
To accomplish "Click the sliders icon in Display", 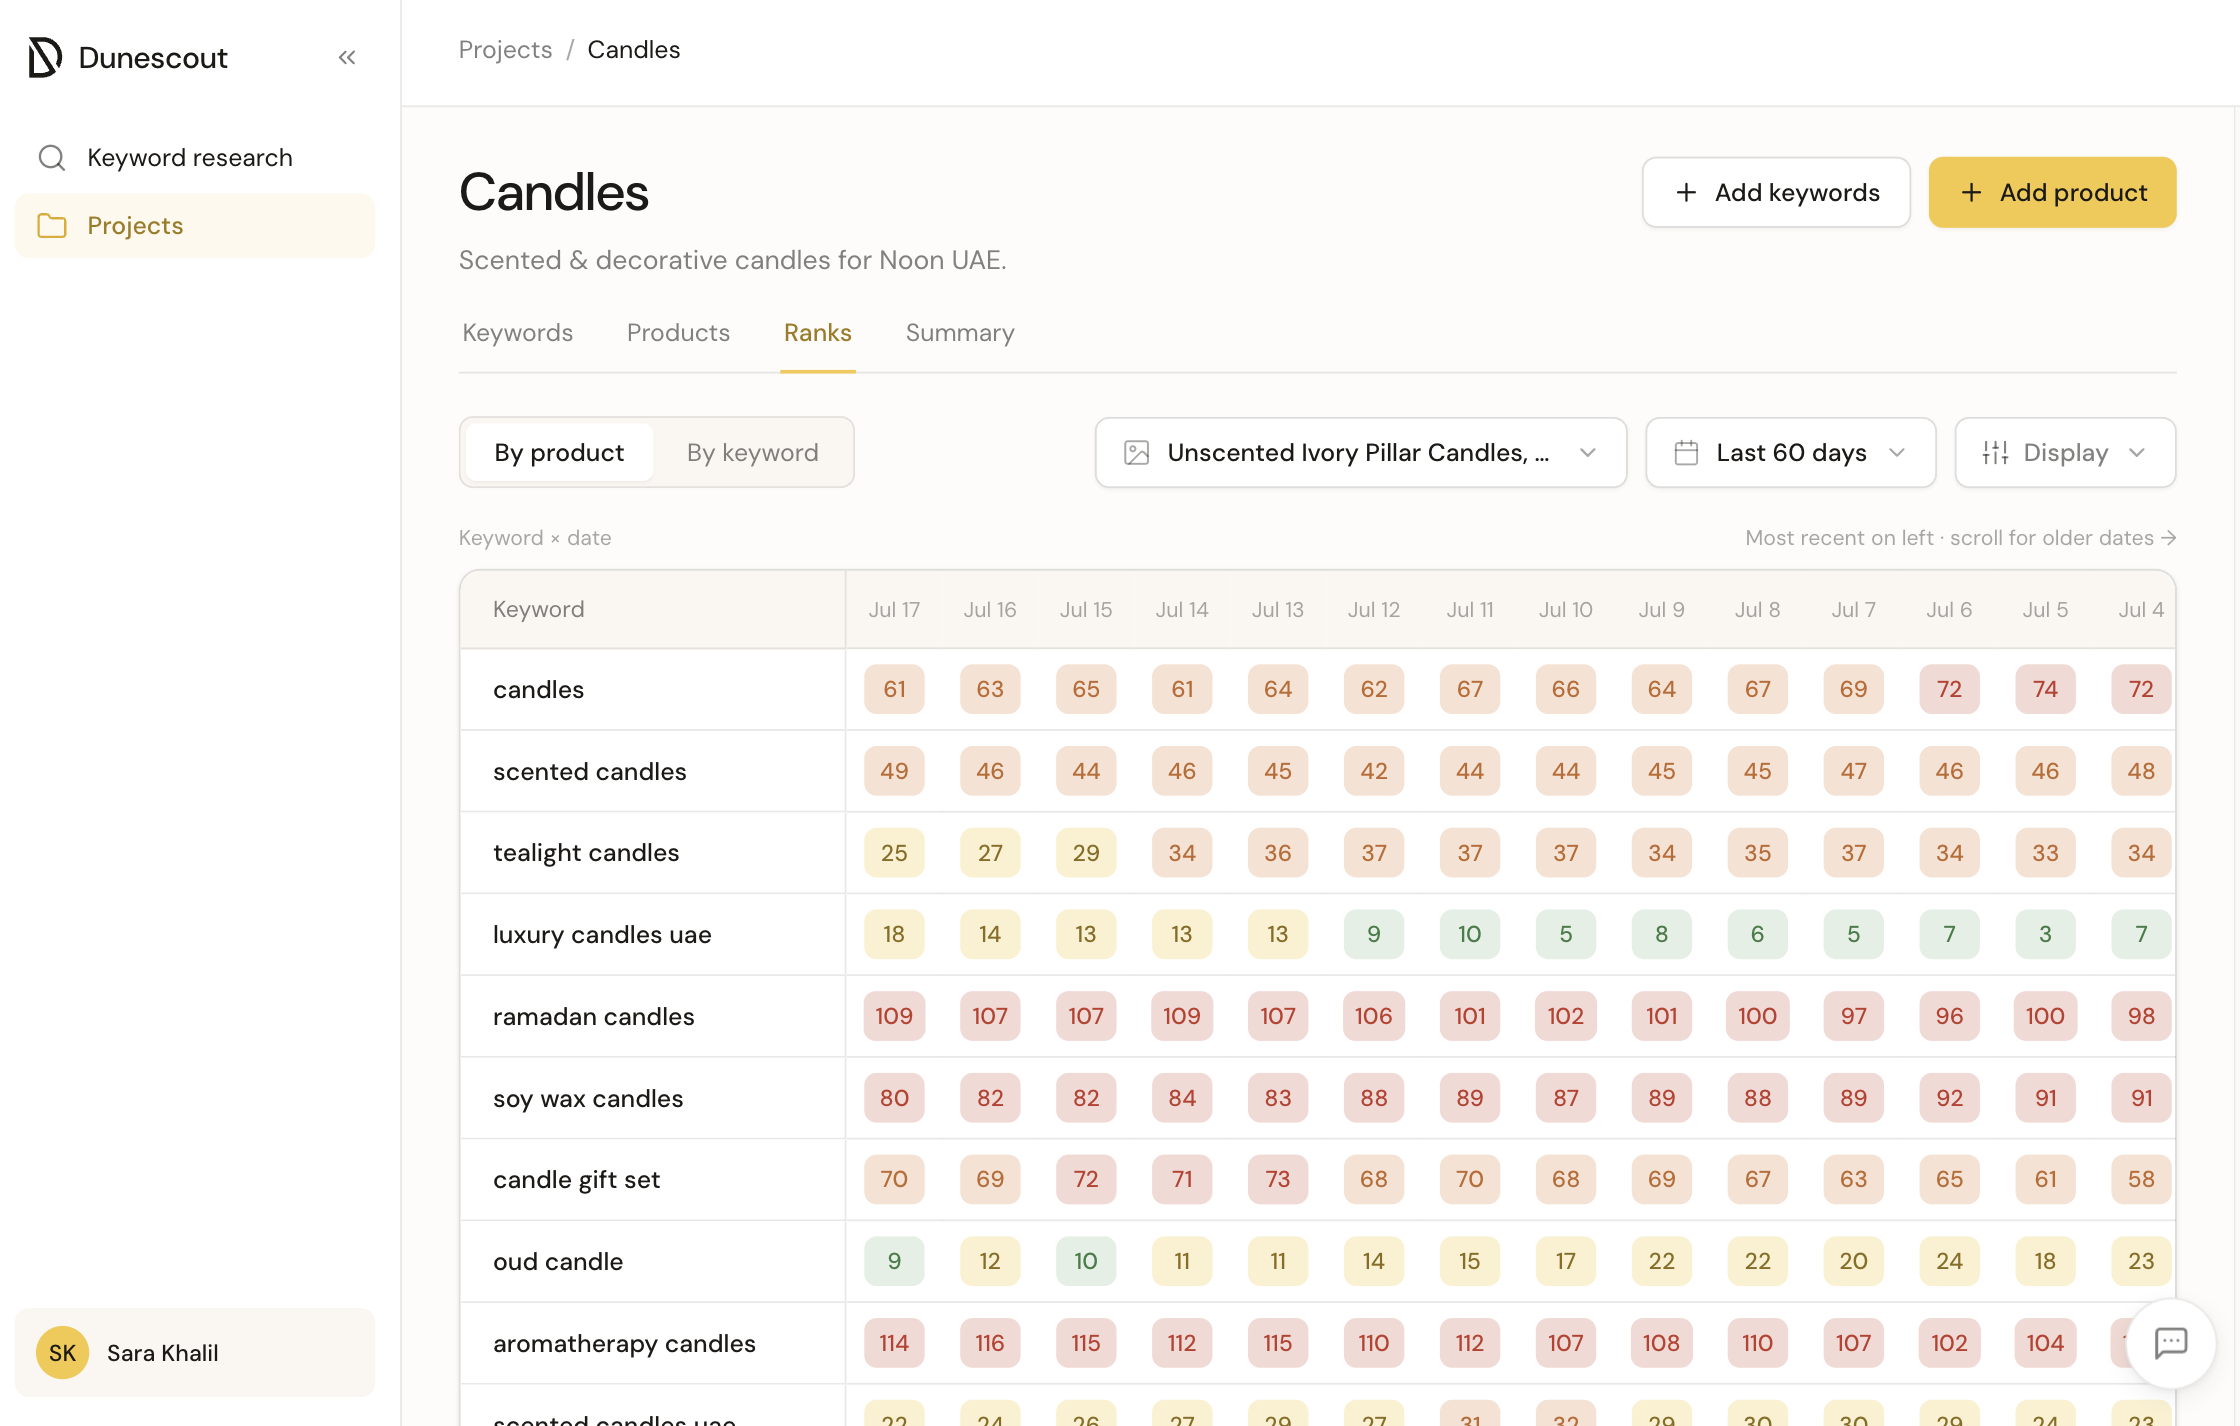I will pos(1996,453).
